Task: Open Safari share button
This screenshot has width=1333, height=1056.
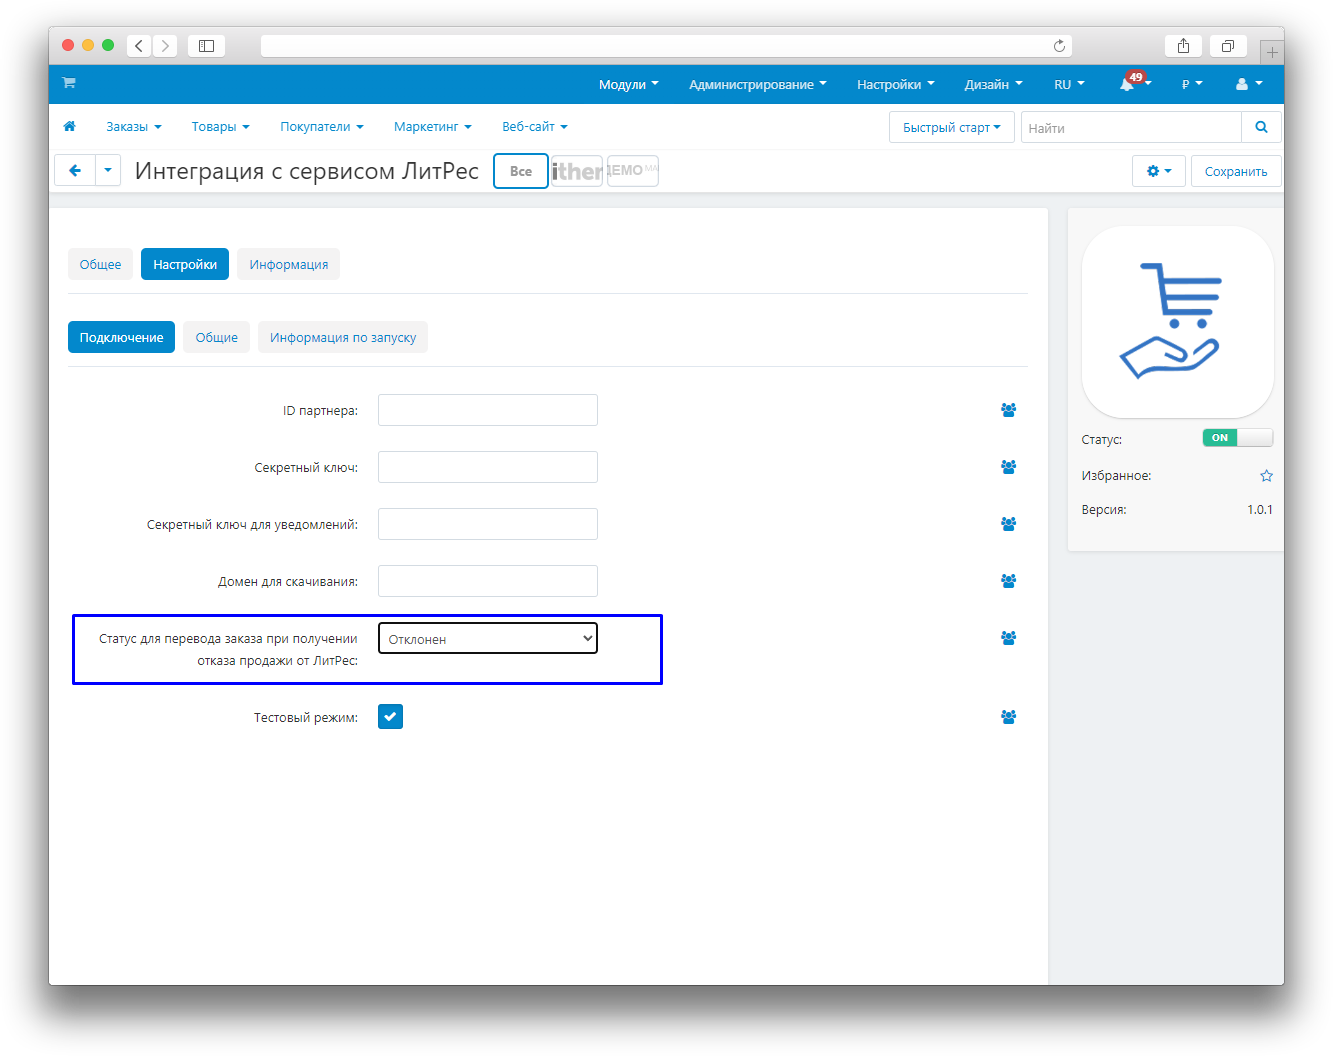Action: pos(1183,46)
